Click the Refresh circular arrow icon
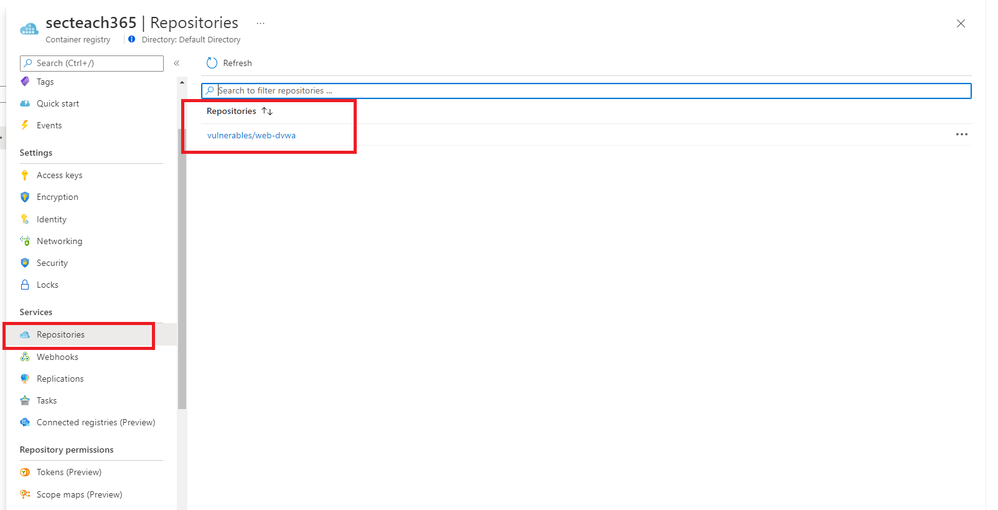The height and width of the screenshot is (510, 998). pos(212,63)
